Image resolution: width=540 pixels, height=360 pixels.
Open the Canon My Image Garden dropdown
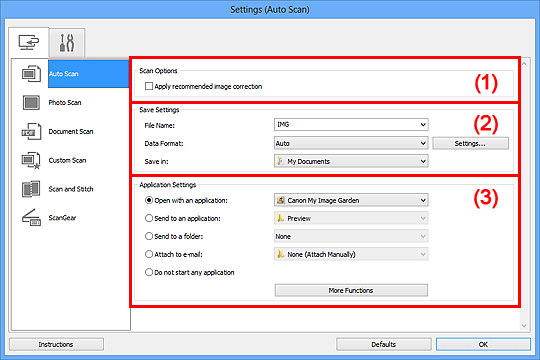pos(351,200)
